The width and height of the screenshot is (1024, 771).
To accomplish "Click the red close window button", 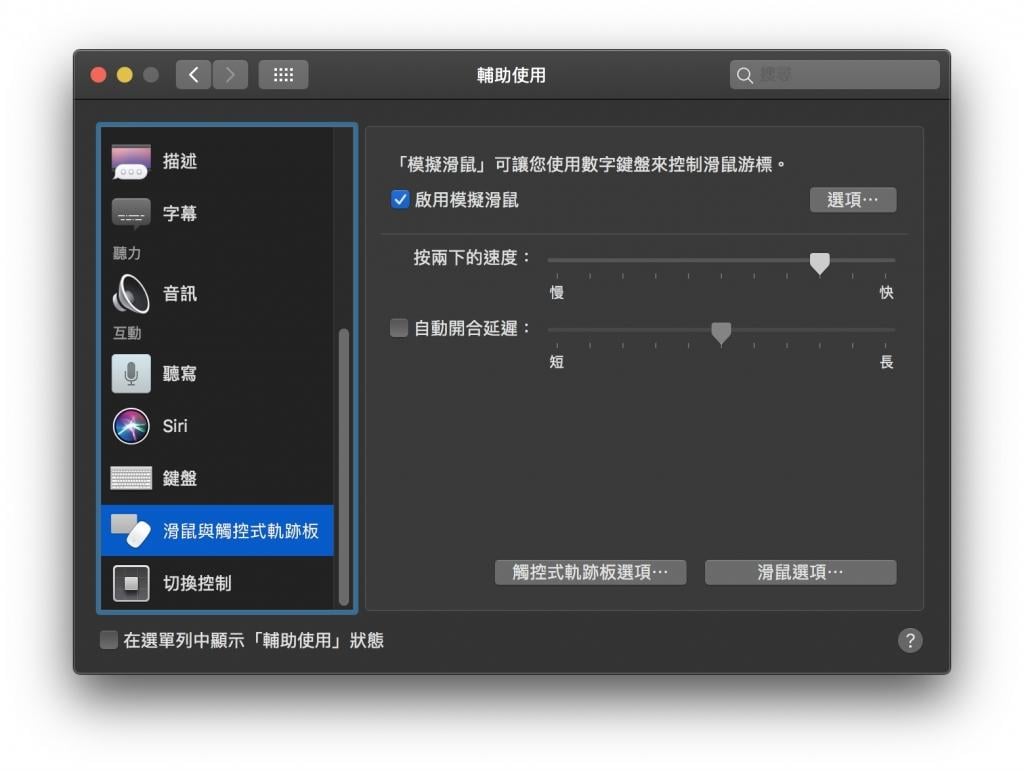I will 99,75.
